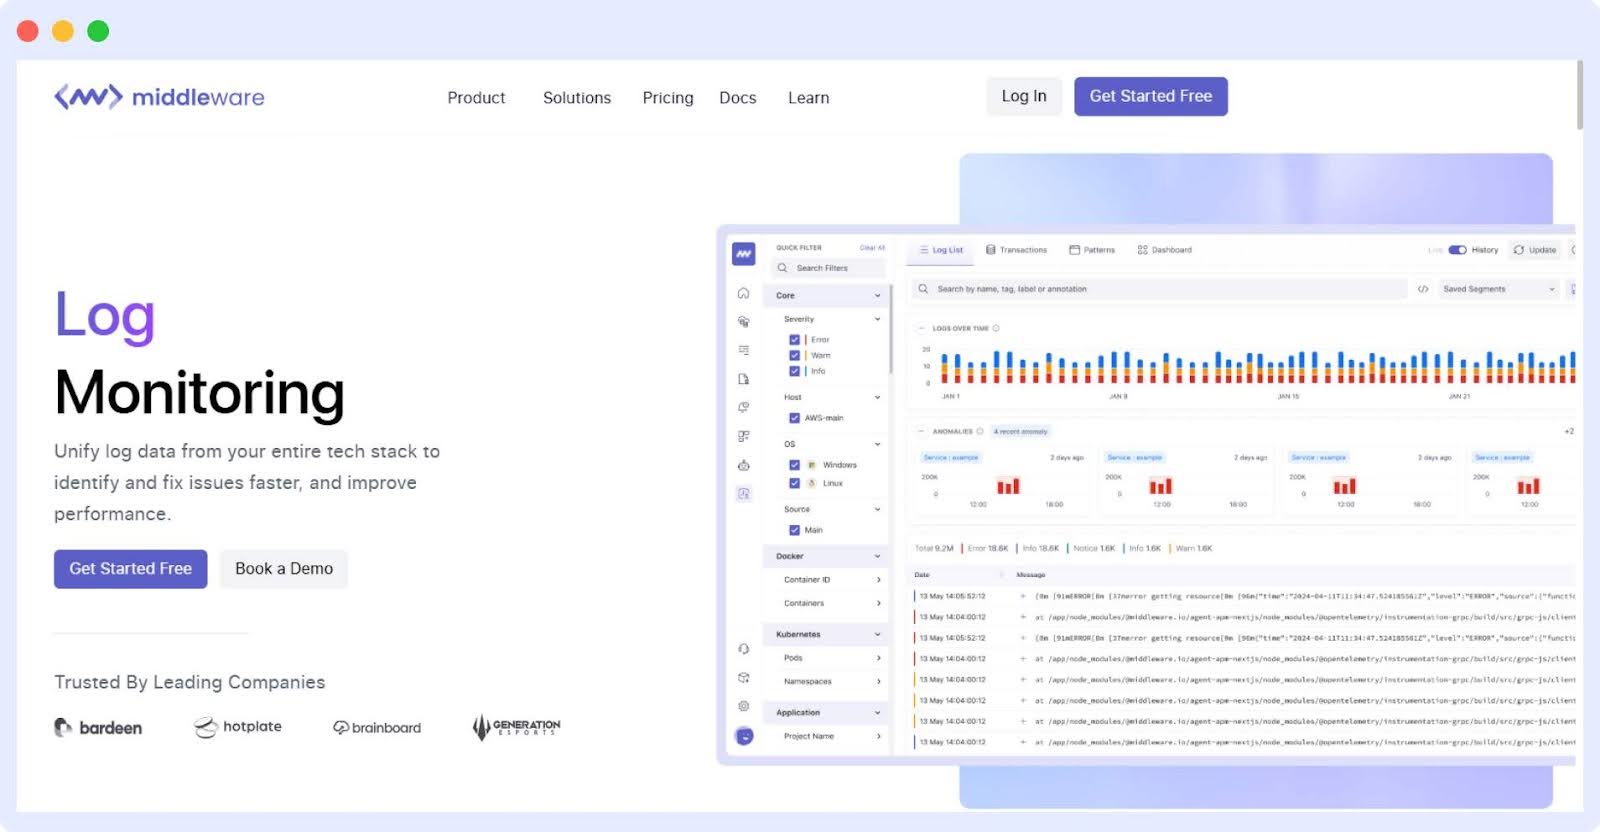The image size is (1600, 832).
Task: Switch to the Dashboard tab
Action: click(x=1165, y=250)
